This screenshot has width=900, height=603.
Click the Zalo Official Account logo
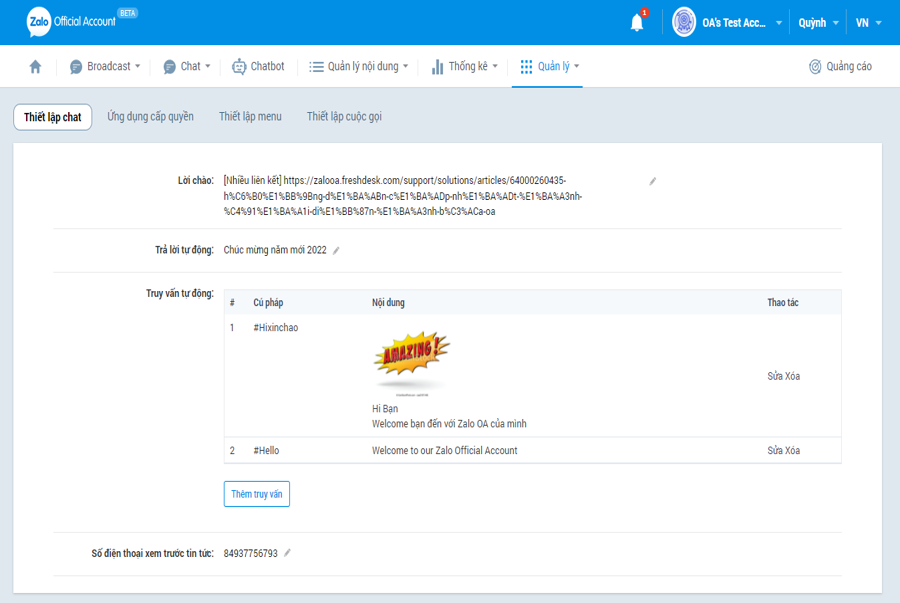point(70,21)
